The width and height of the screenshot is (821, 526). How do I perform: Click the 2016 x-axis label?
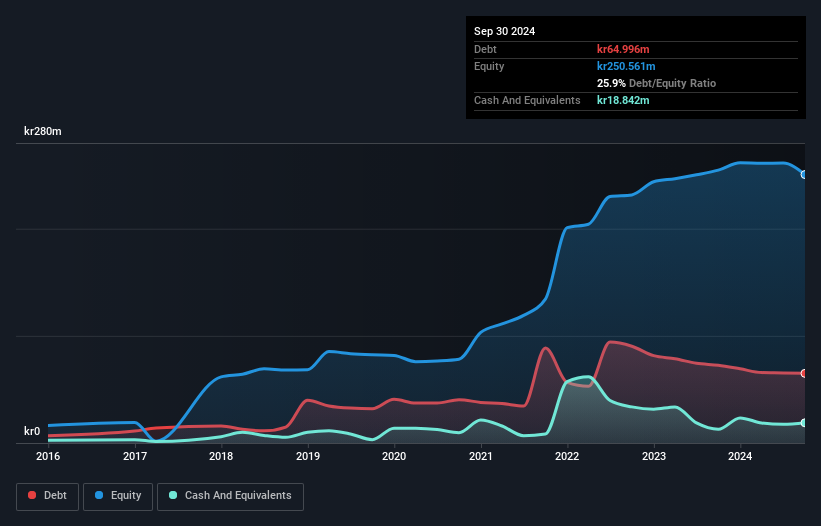[x=48, y=456]
